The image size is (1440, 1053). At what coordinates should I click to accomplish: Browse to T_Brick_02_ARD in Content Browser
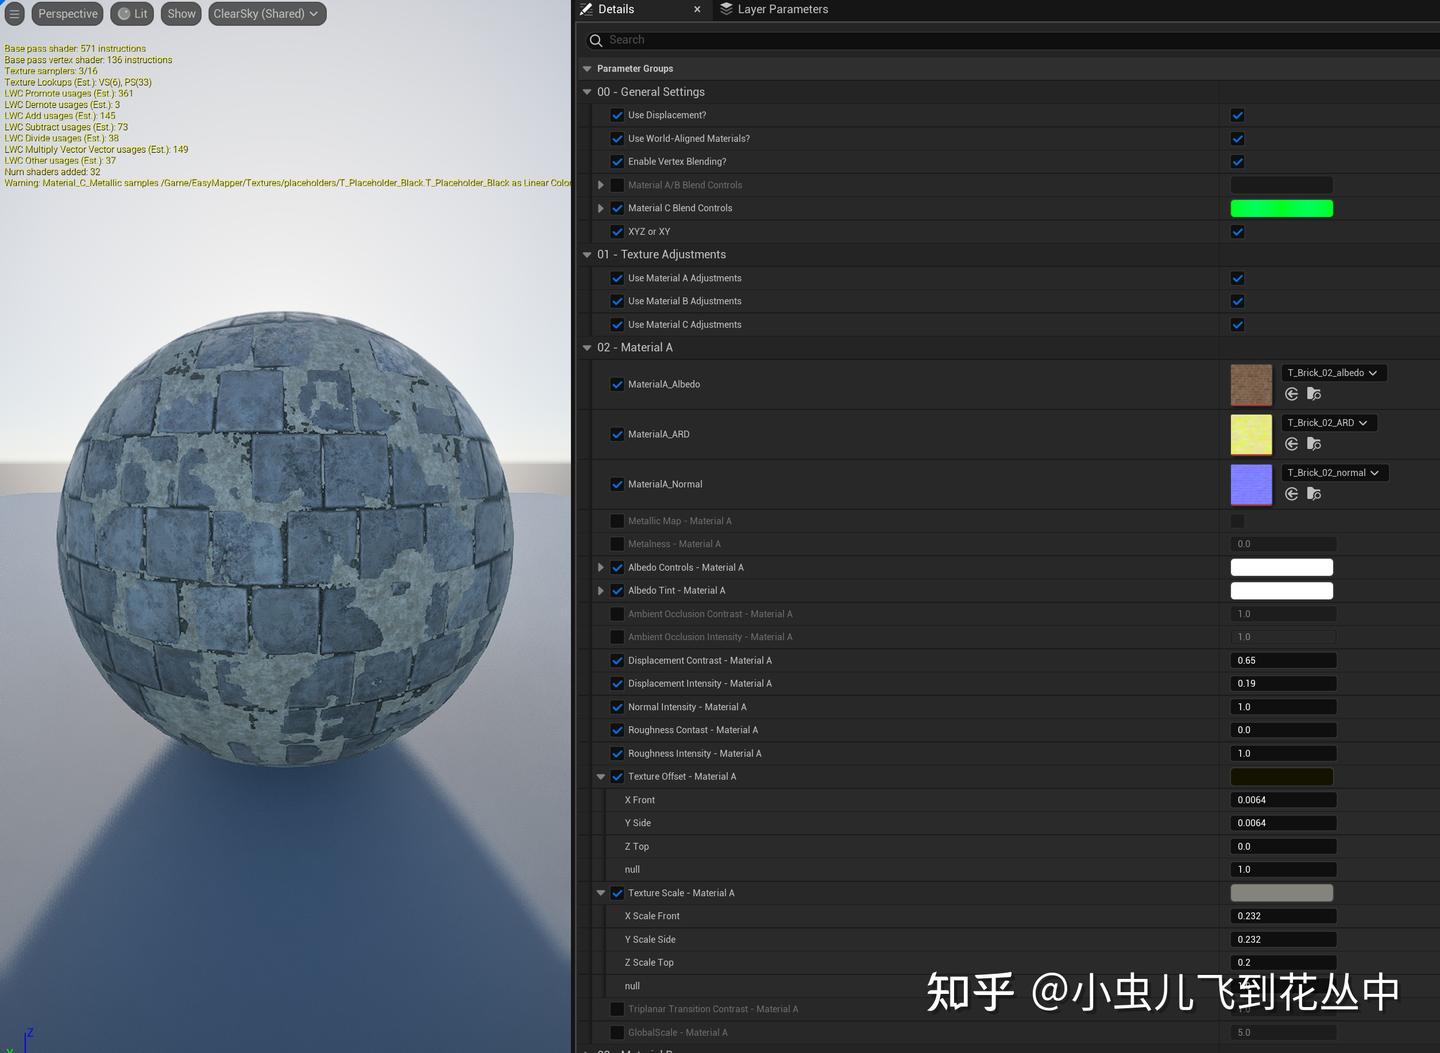coord(1314,444)
